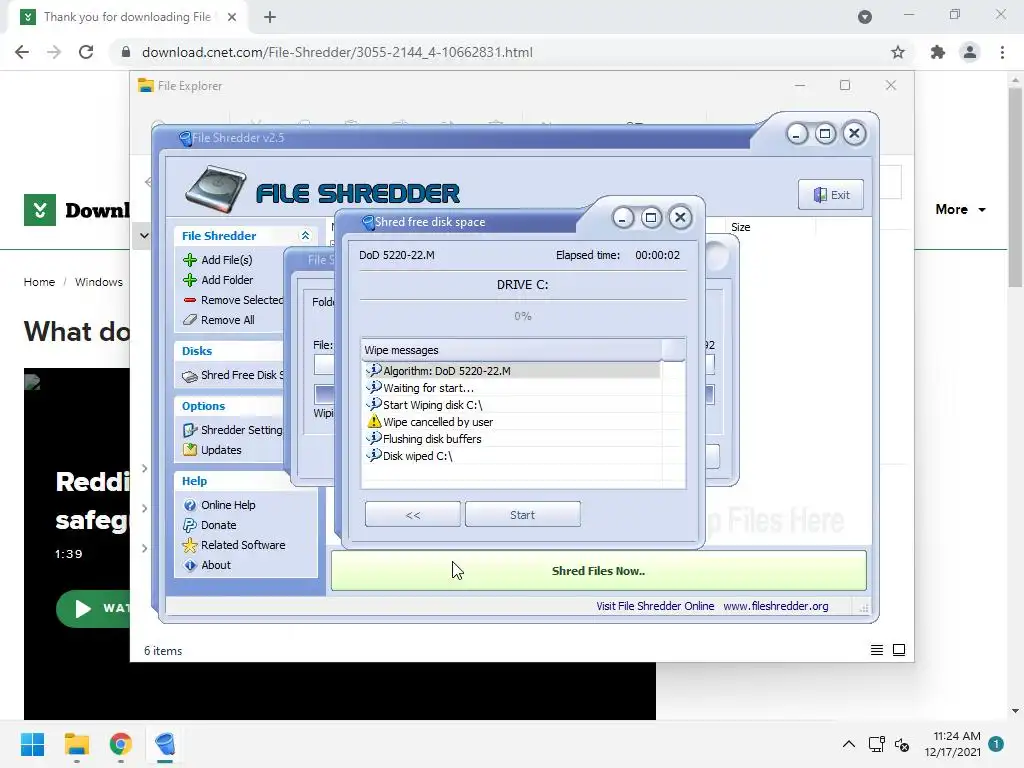Click the warning icon beside Wipe cancelled by user
Viewport: 1024px width, 768px height.
(374, 422)
